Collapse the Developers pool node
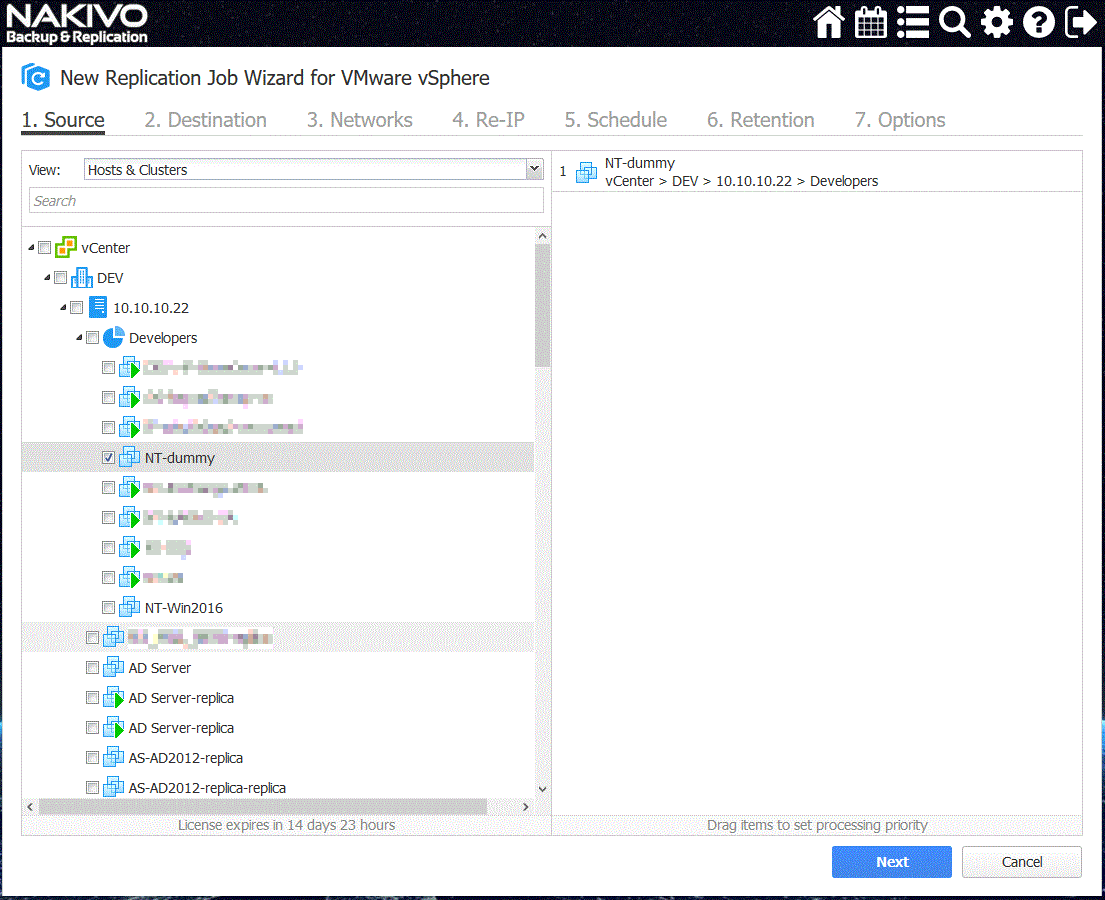This screenshot has height=900, width=1105. point(79,338)
